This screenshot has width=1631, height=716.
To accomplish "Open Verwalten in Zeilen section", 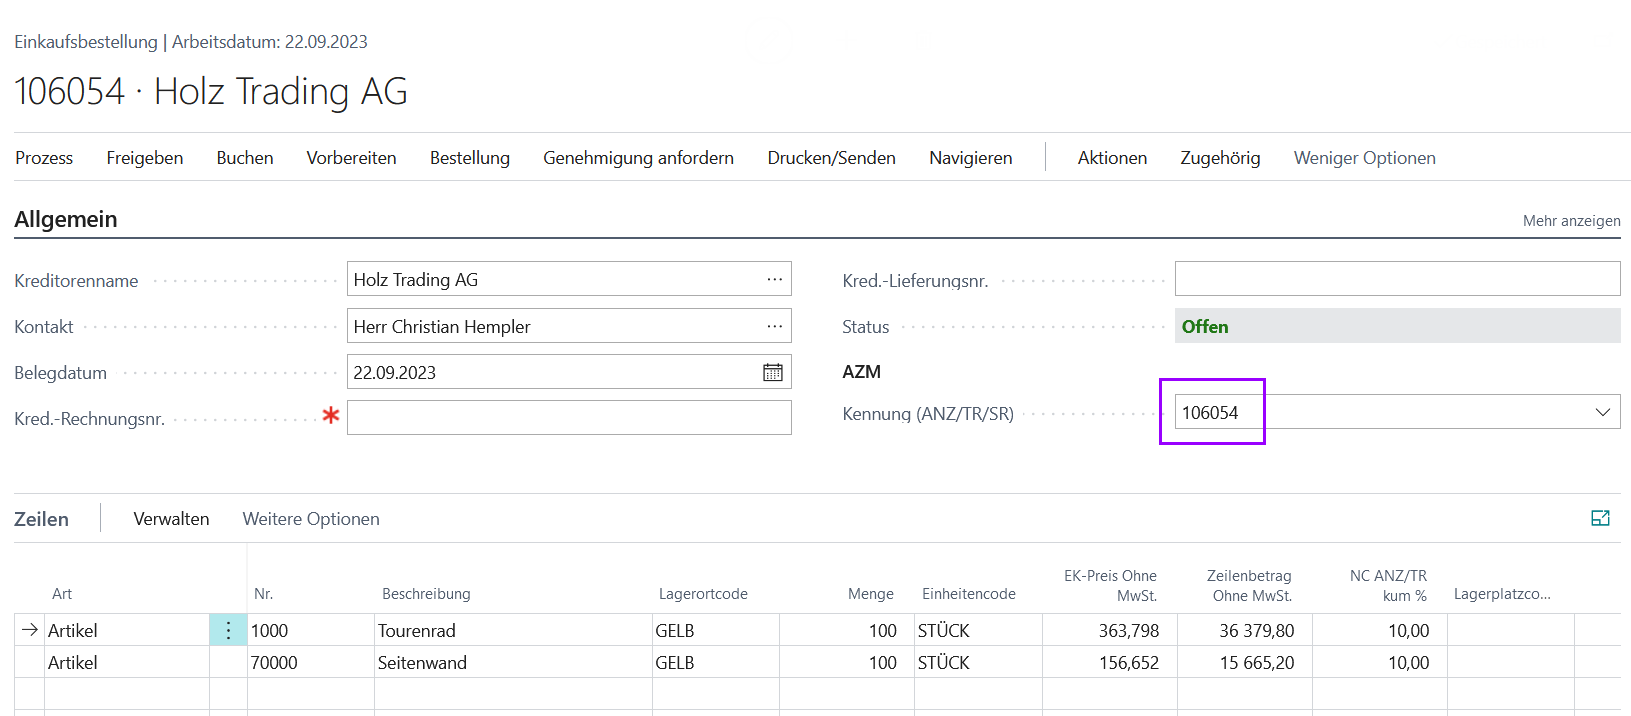I will tap(171, 519).
